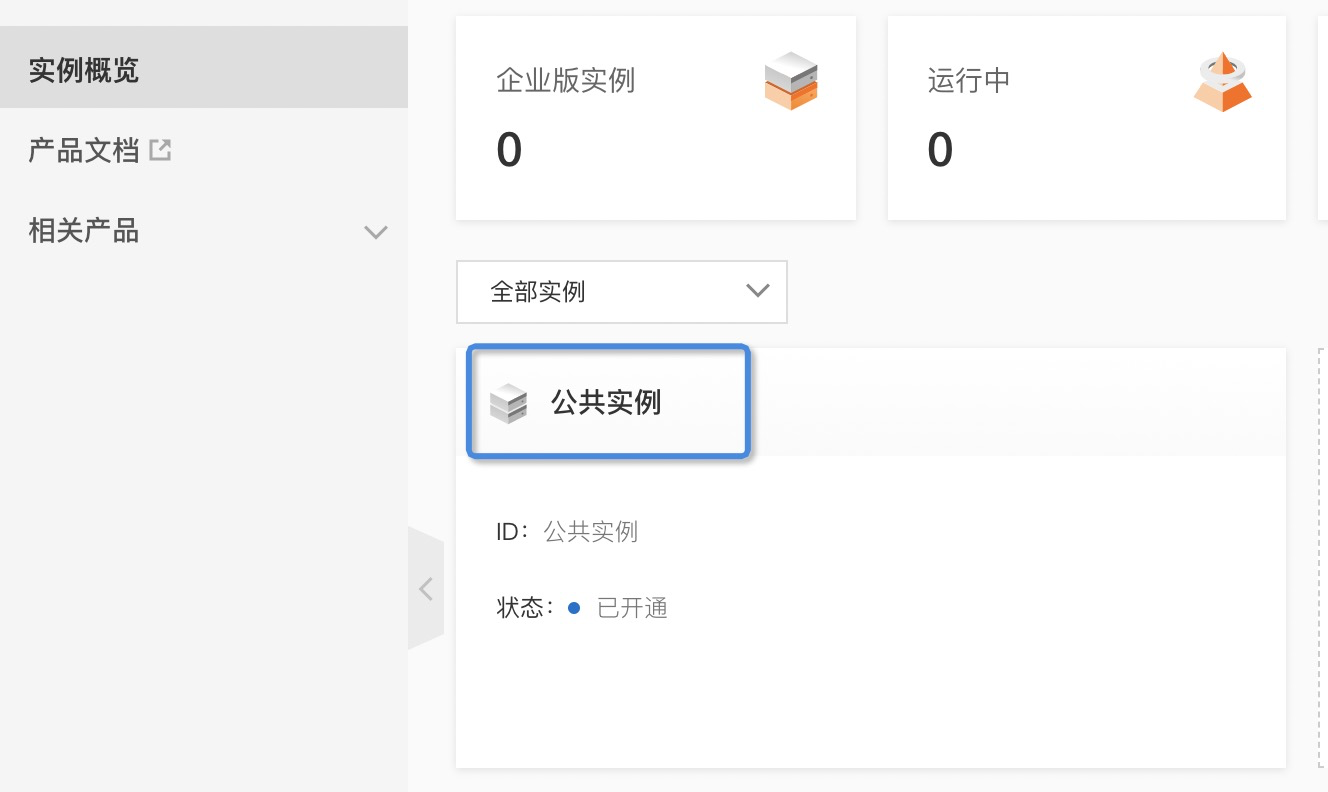Click the 运行中 zero count number

[940, 151]
